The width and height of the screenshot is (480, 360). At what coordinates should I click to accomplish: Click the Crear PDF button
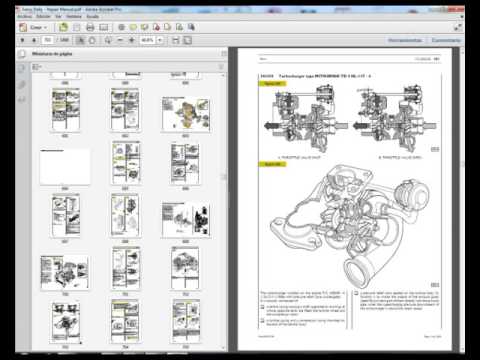(33, 27)
